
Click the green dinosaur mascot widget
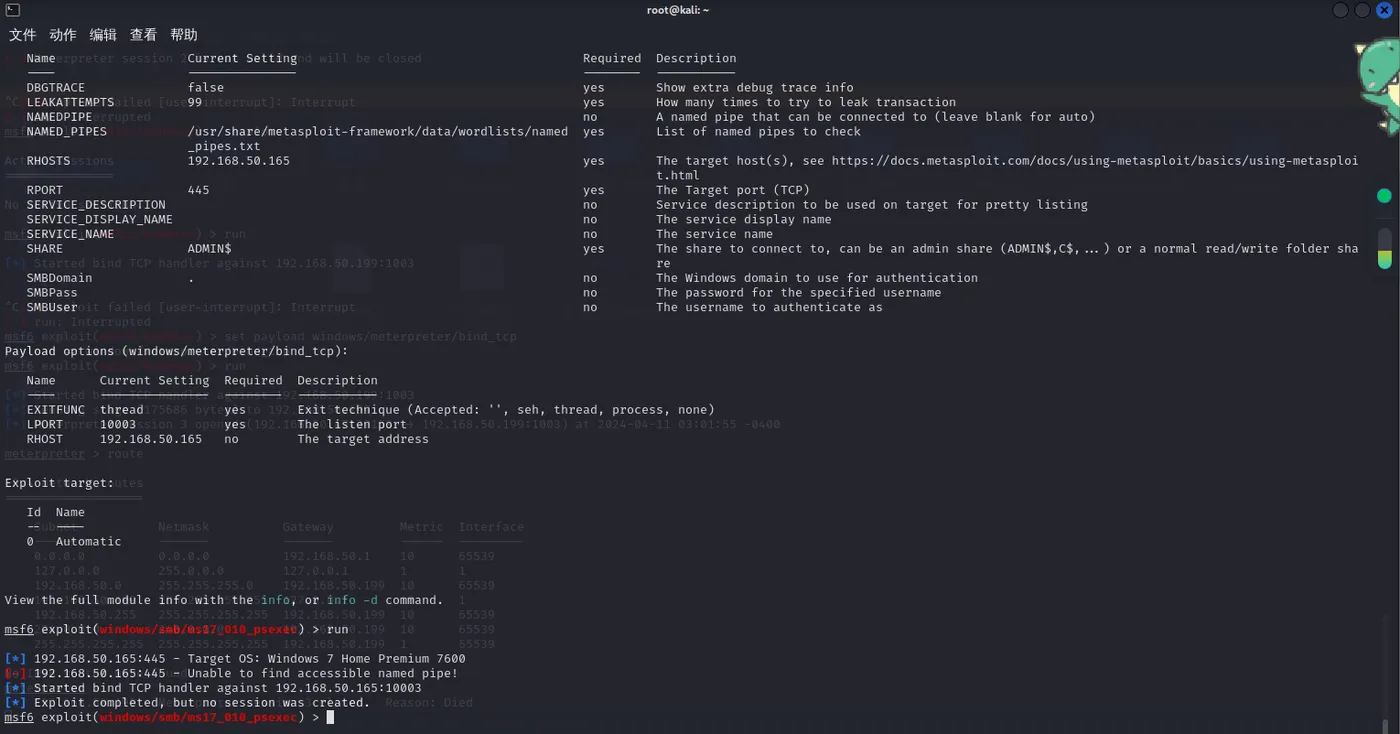pyautogui.click(x=1379, y=85)
